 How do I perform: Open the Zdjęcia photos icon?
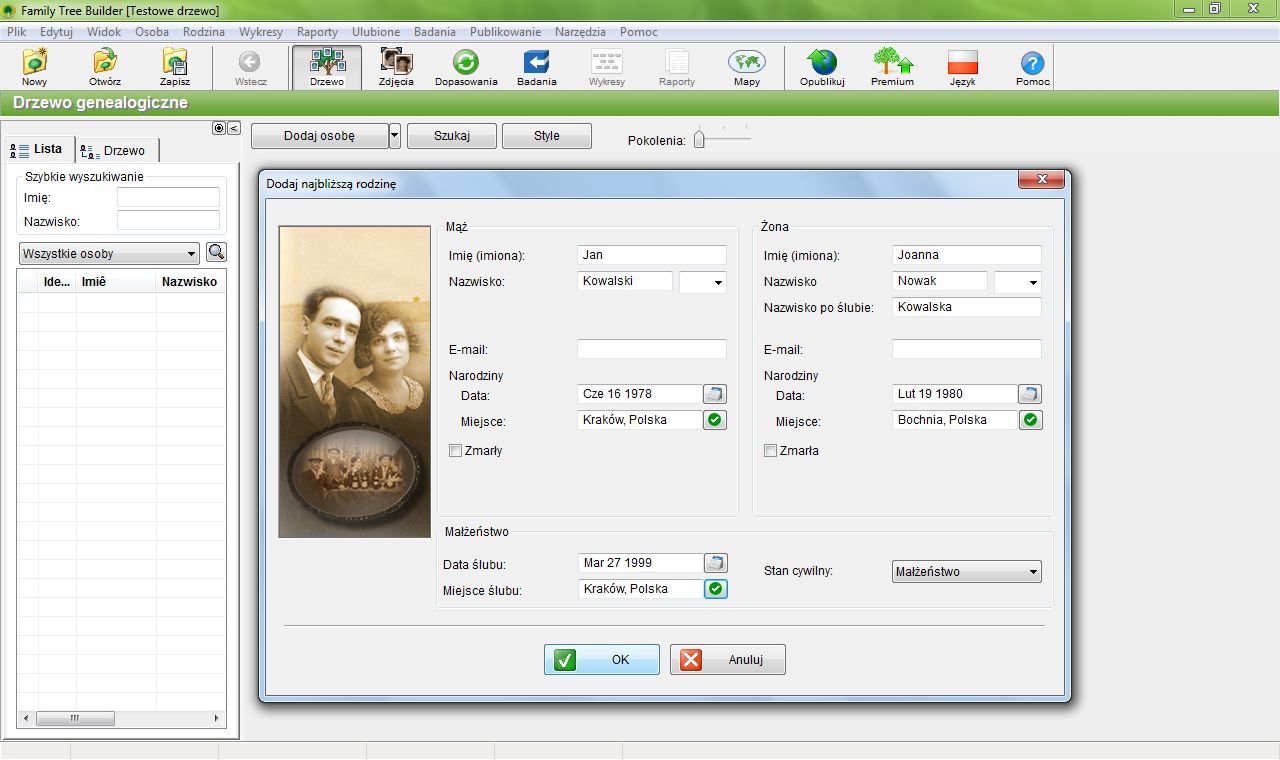point(397,67)
